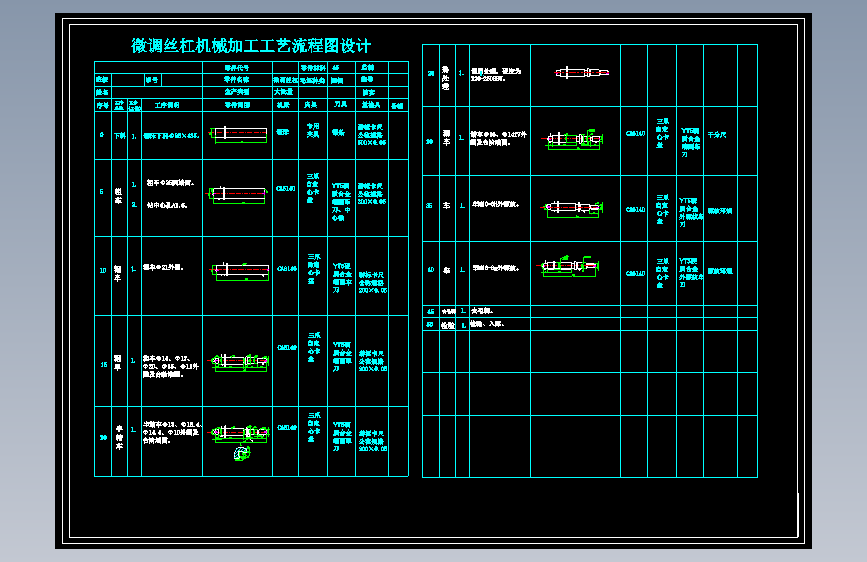Select the YT5 cutting tool cell in row 10
Screen dimensions: 867x562
tap(342, 278)
